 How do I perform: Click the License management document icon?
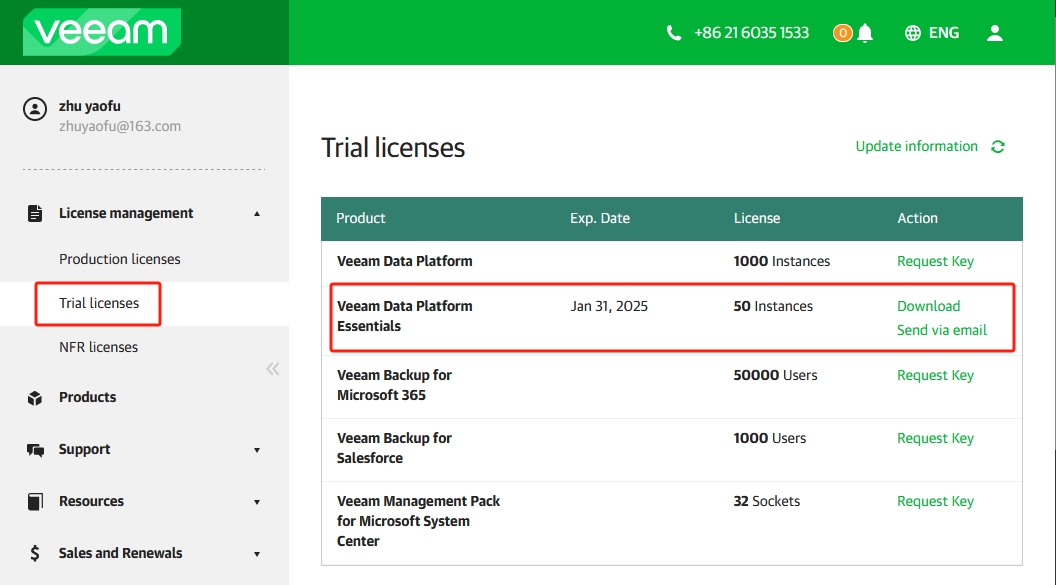[35, 213]
